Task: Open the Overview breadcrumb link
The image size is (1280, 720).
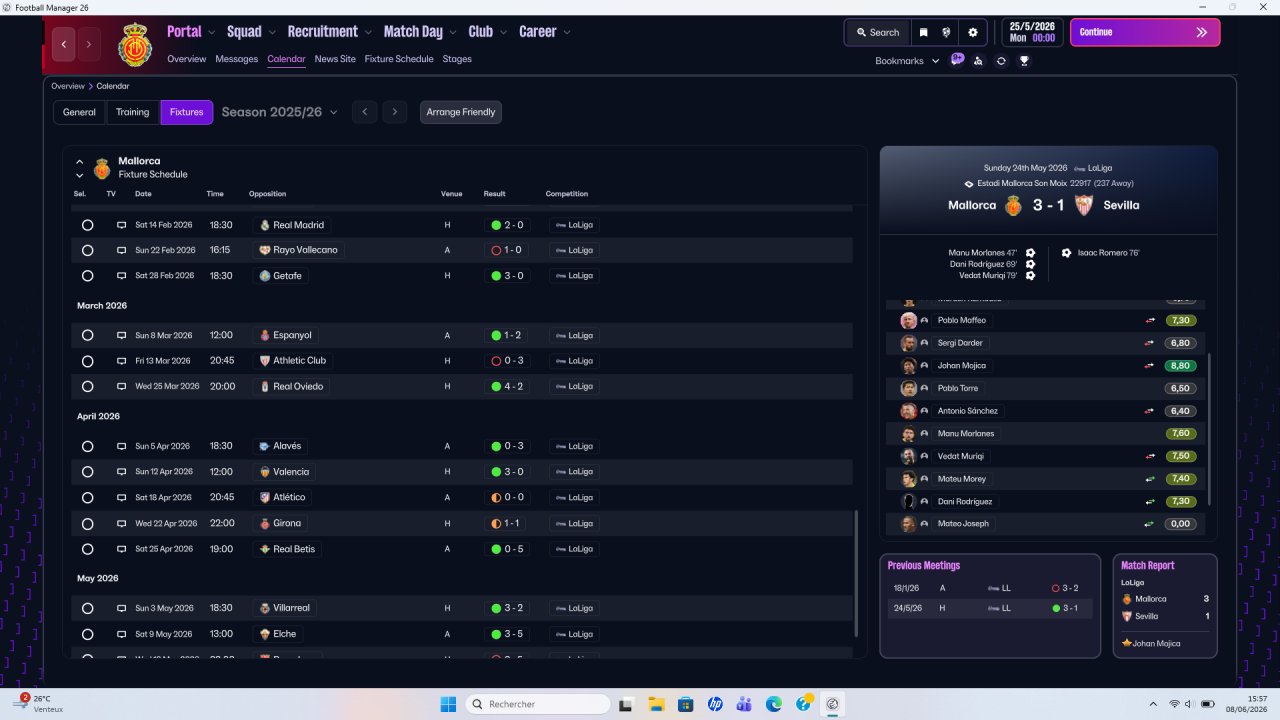Action: [x=68, y=86]
